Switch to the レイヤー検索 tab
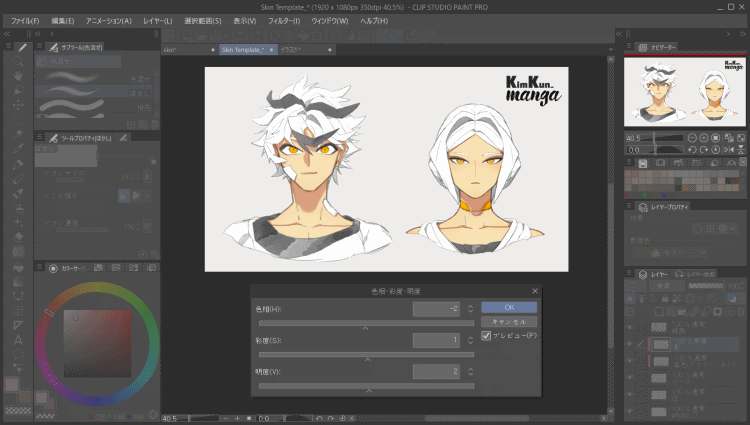The height and width of the screenshot is (425, 750). (x=695, y=274)
